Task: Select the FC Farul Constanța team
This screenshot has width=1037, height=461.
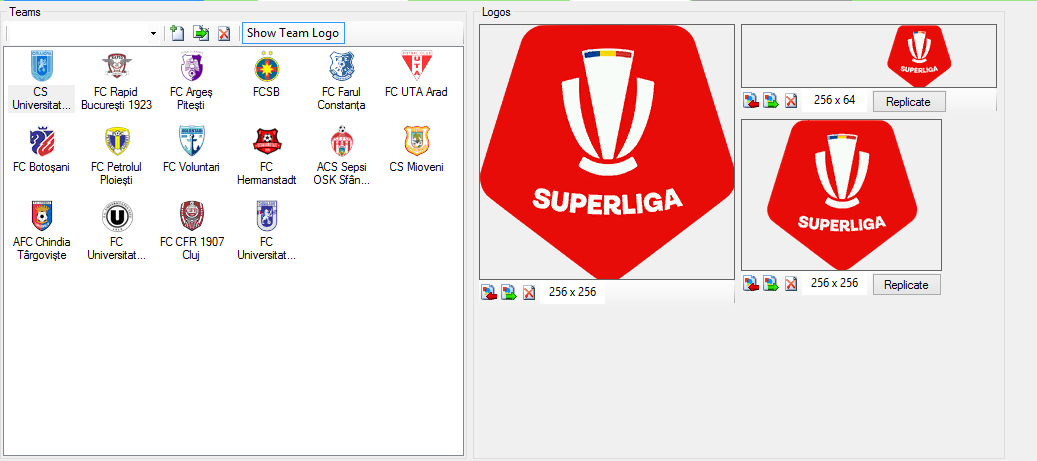Action: 343,81
